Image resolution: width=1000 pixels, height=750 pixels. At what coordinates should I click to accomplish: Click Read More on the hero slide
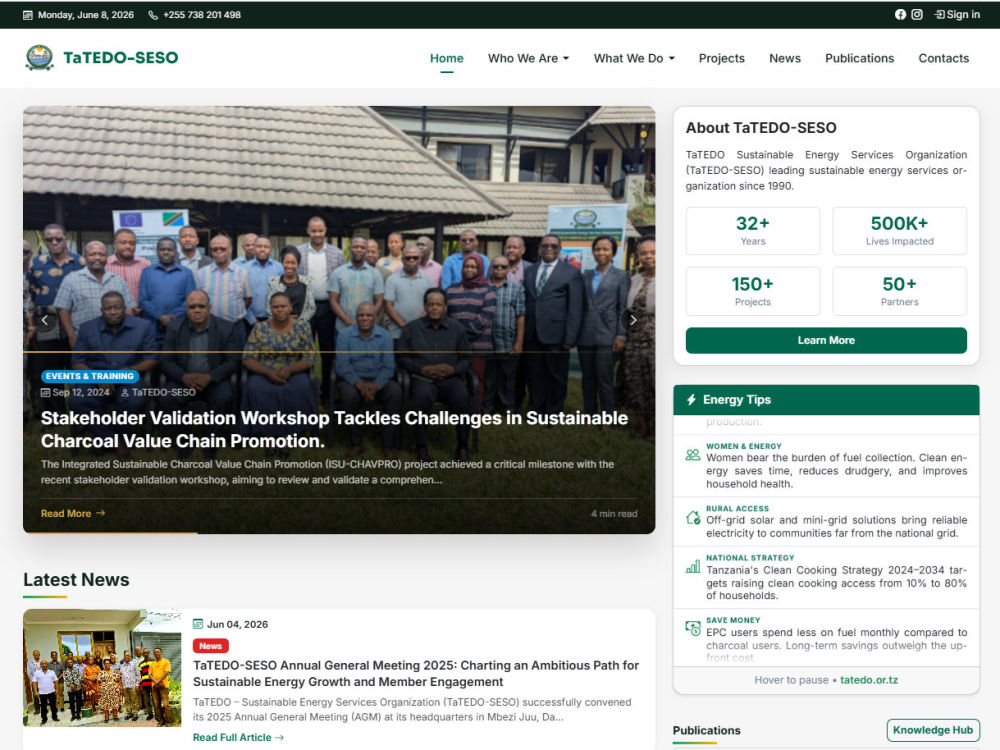pyautogui.click(x=73, y=513)
